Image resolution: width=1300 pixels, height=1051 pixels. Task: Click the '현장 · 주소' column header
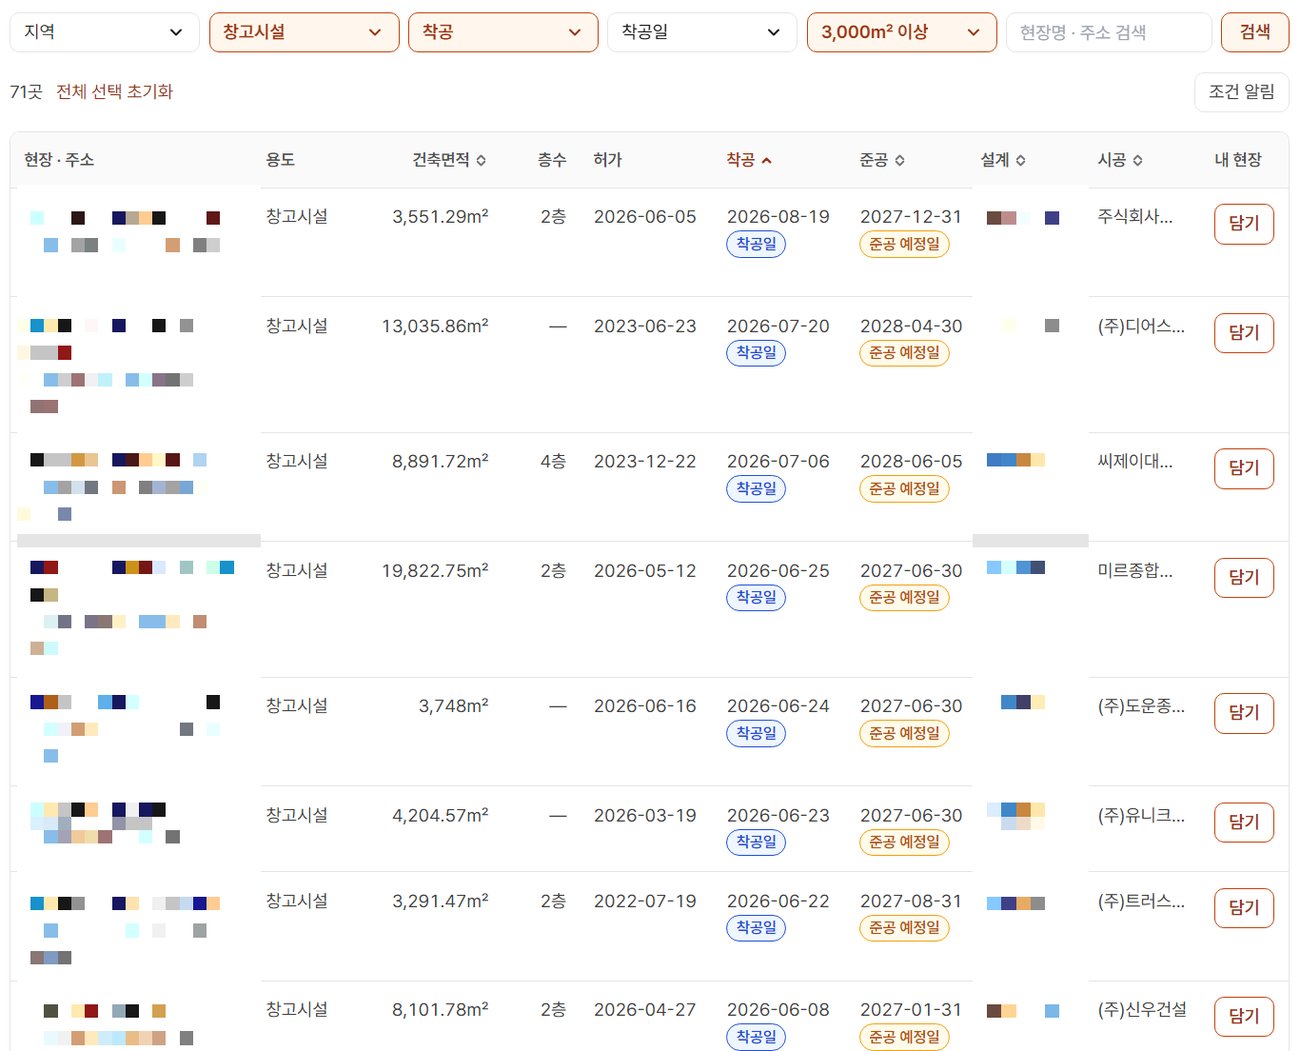59,160
